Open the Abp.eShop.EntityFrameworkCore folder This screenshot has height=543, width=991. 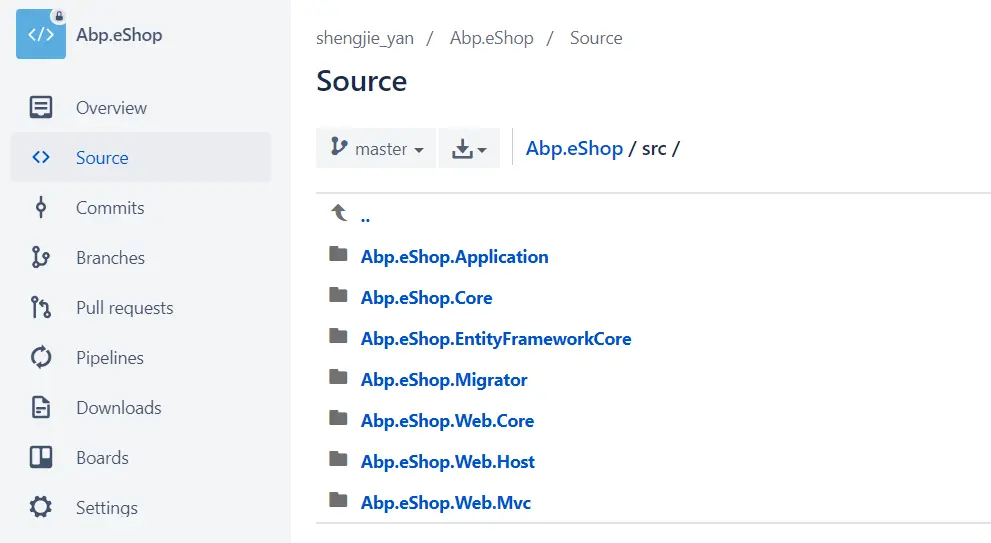point(495,338)
